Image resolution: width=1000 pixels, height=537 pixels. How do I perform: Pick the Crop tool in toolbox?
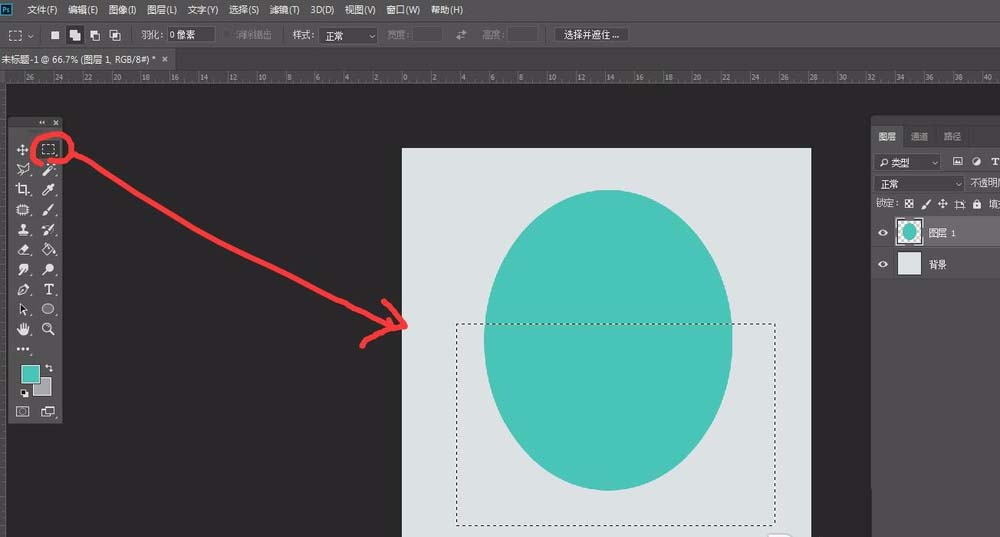pos(22,189)
